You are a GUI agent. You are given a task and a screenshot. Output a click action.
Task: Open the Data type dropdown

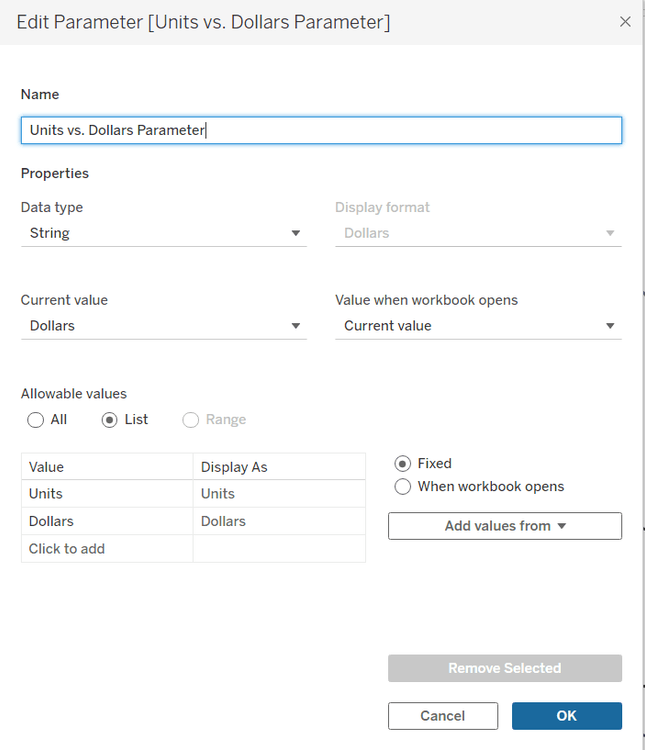[x=164, y=233]
